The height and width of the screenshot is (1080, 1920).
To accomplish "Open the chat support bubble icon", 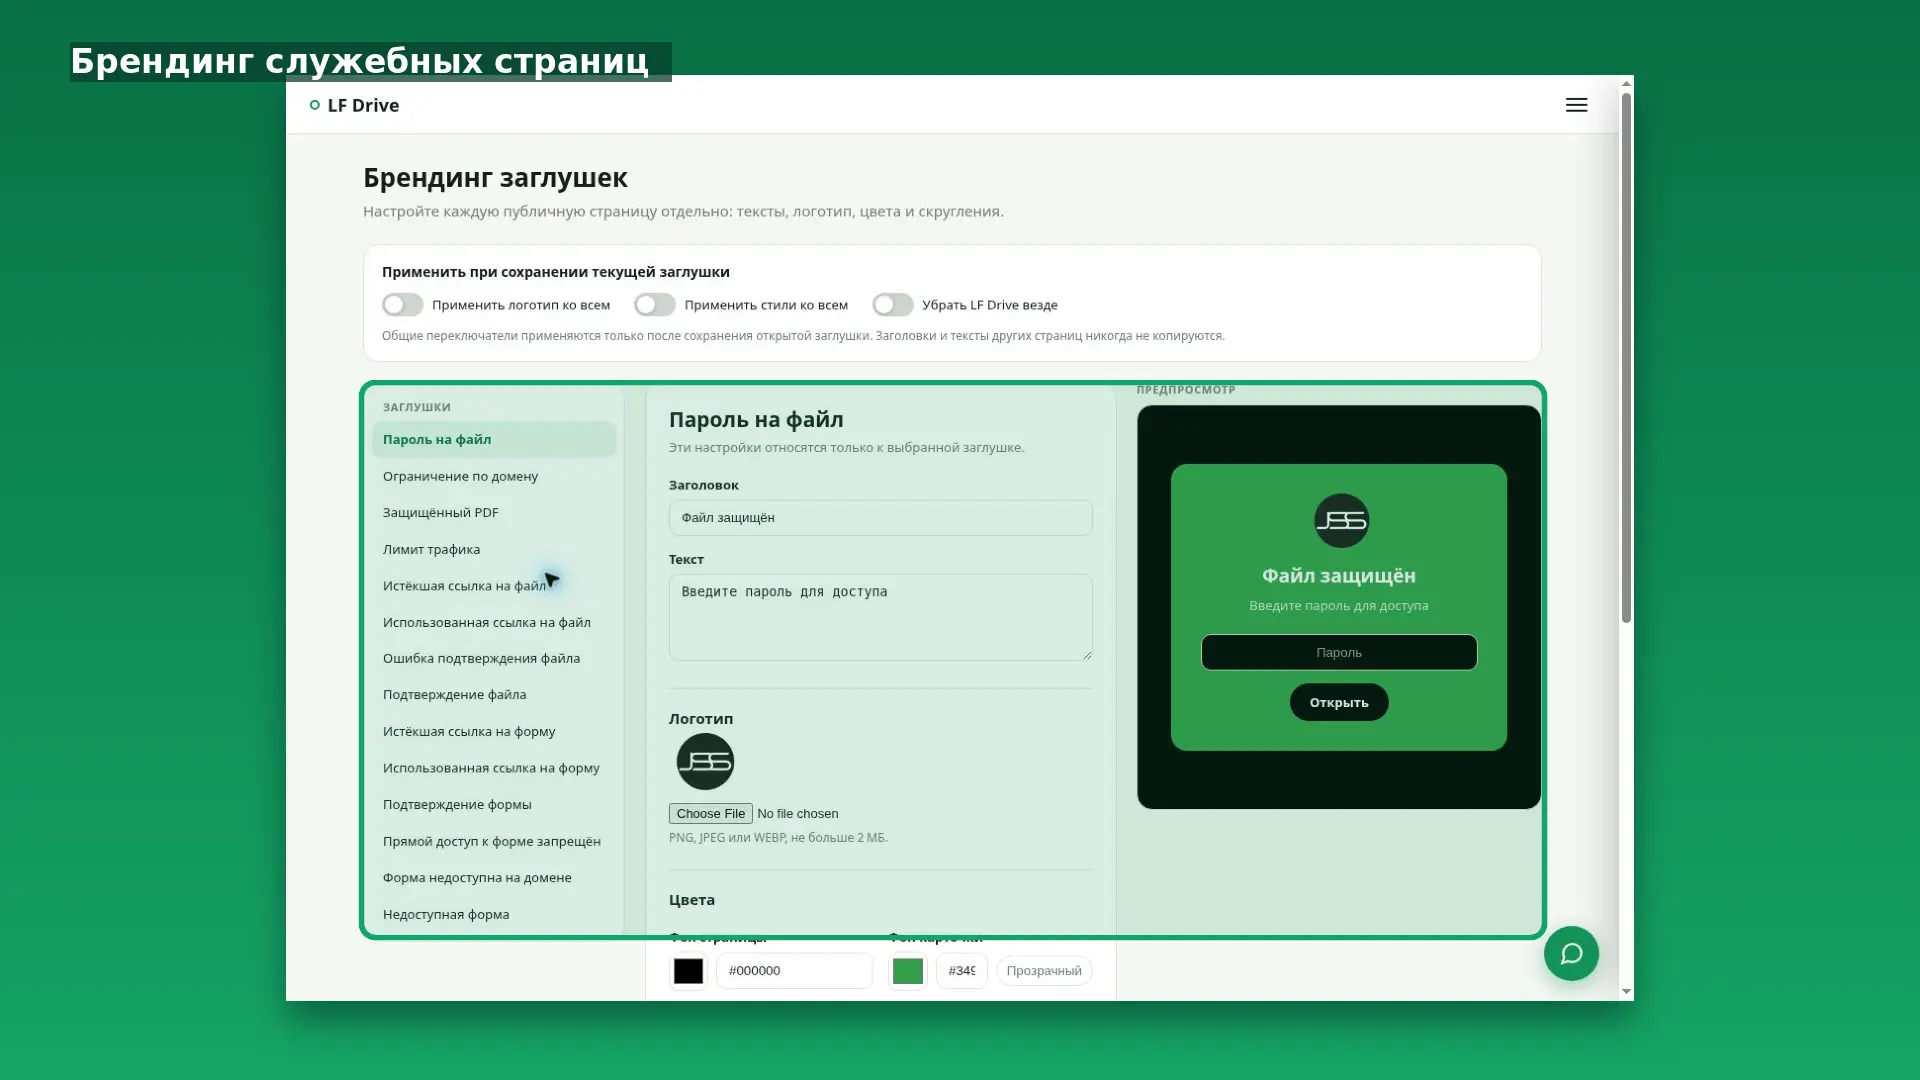I will [x=1571, y=953].
